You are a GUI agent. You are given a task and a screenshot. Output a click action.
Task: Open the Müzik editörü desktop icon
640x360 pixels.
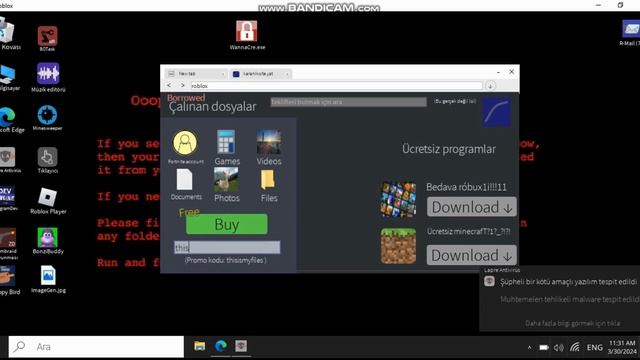(x=48, y=73)
